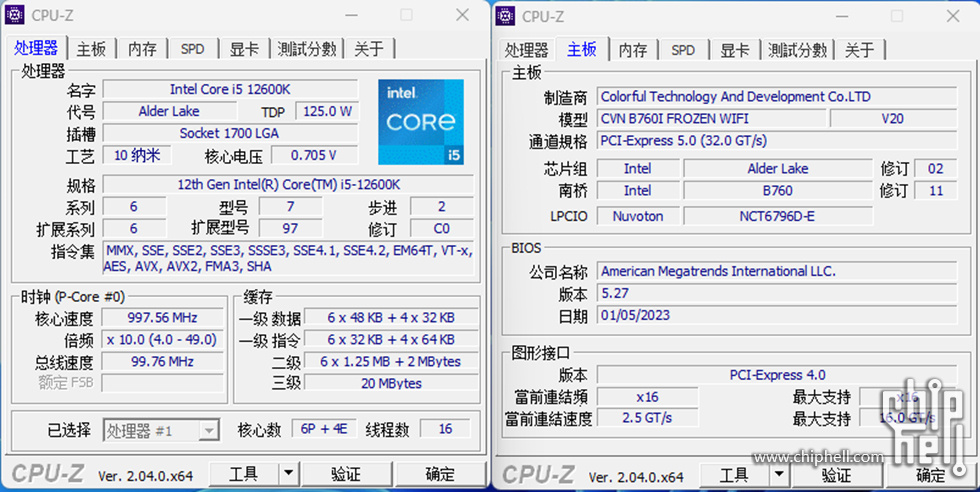Select the 处理器 tab in the left window
This screenshot has height=492, width=980.
pos(36,48)
